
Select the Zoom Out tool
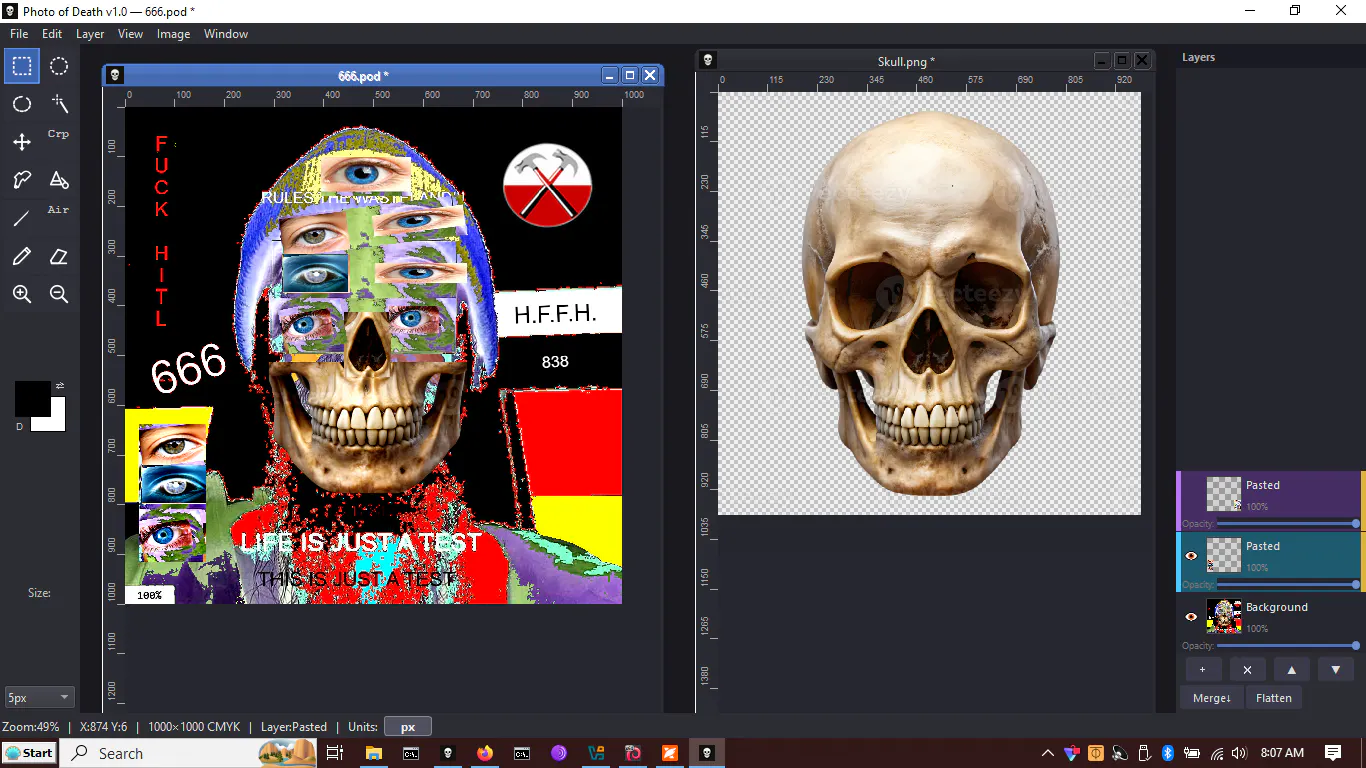coord(59,294)
